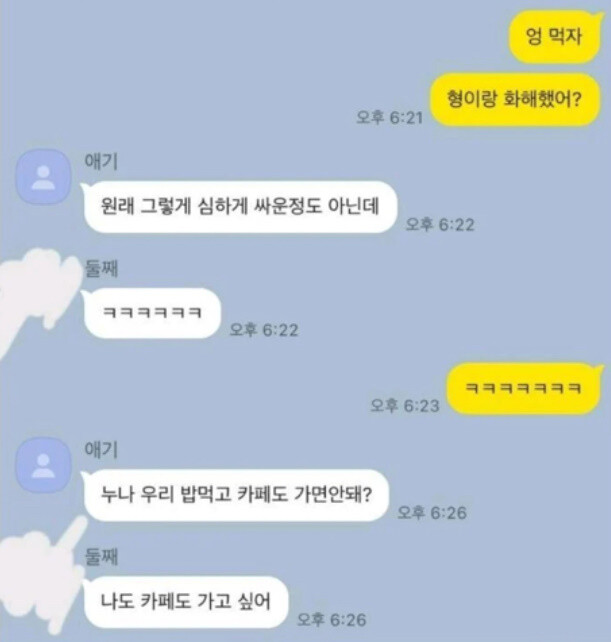611x642 pixels.
Task: Select the yellow "형이랑 화해했어?" message
Action: (x=514, y=99)
